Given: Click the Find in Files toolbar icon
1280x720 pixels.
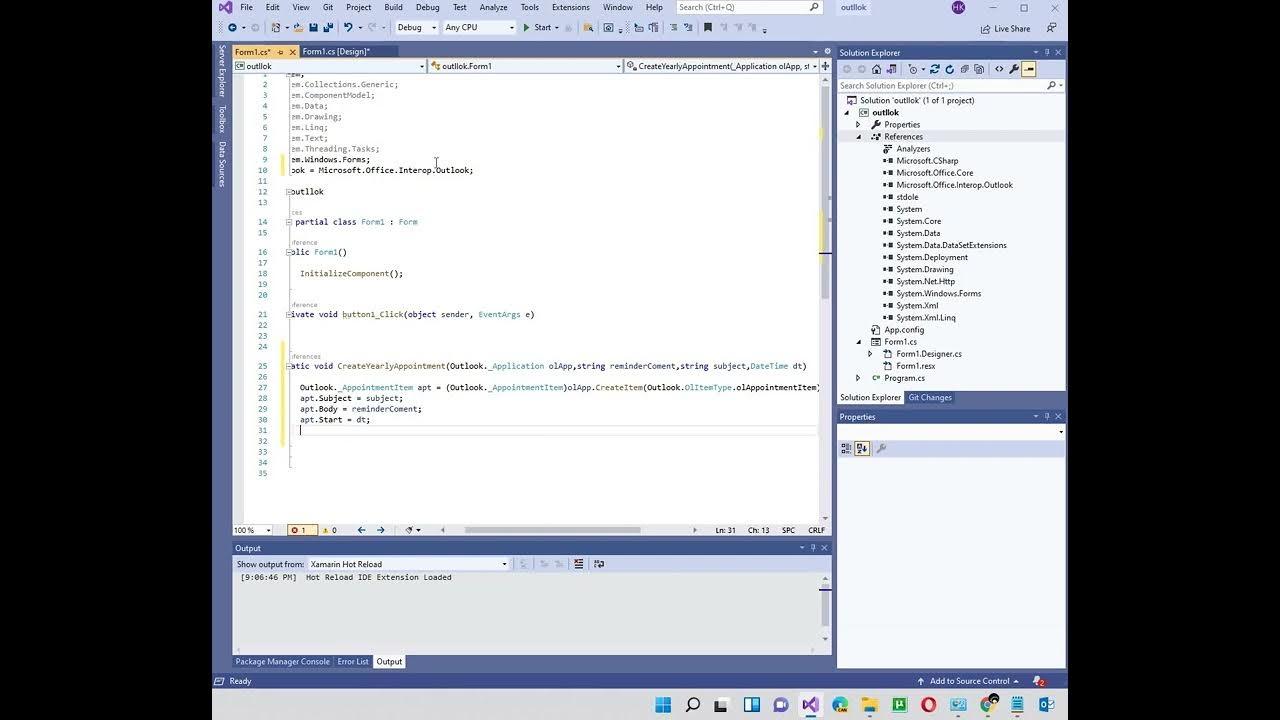Looking at the screenshot, I should pos(588,28).
